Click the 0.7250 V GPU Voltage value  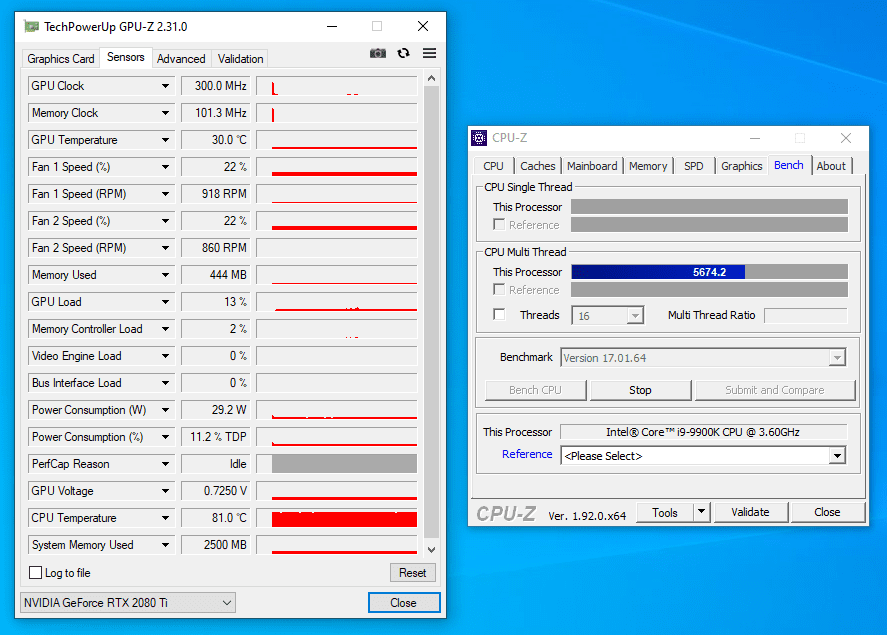(x=216, y=491)
